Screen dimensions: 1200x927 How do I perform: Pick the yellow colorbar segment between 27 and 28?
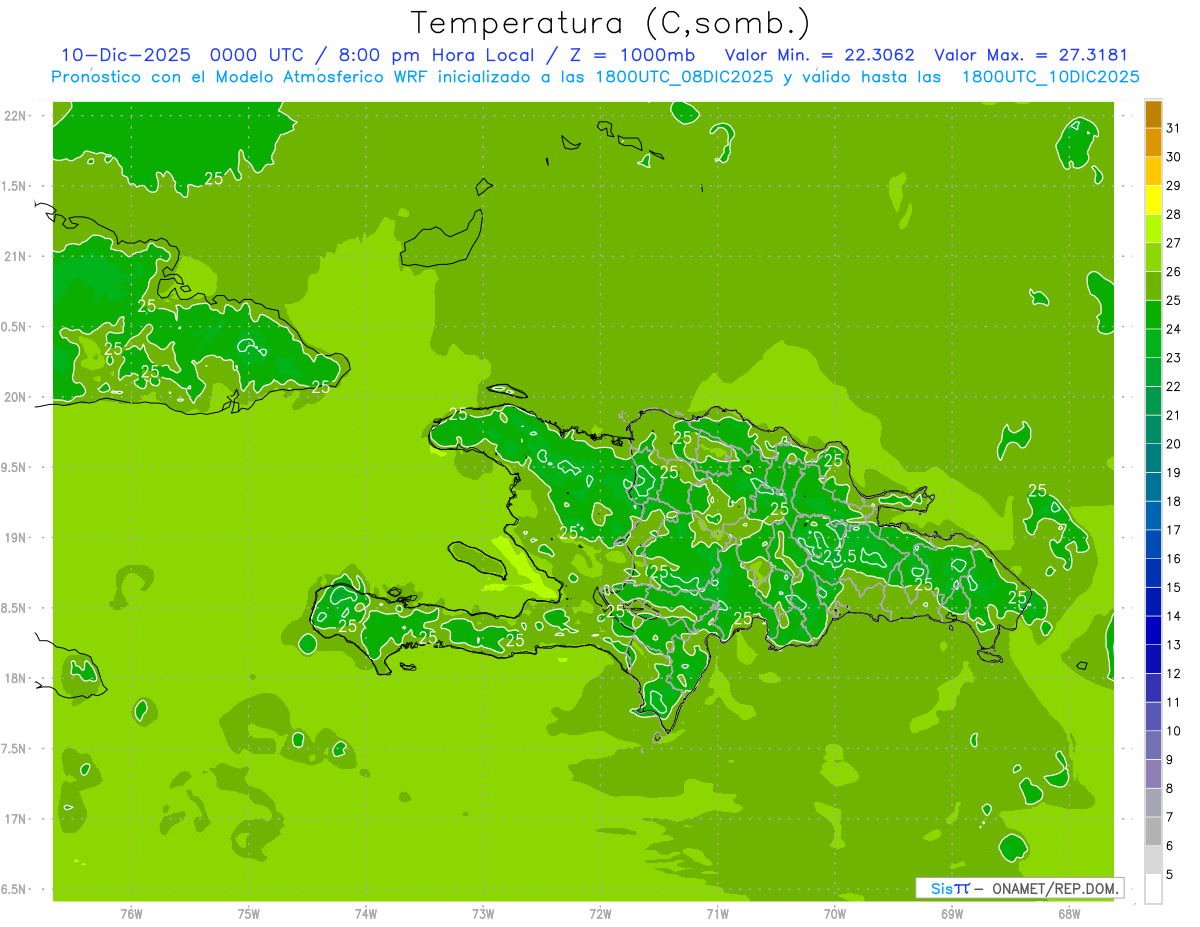(1153, 229)
